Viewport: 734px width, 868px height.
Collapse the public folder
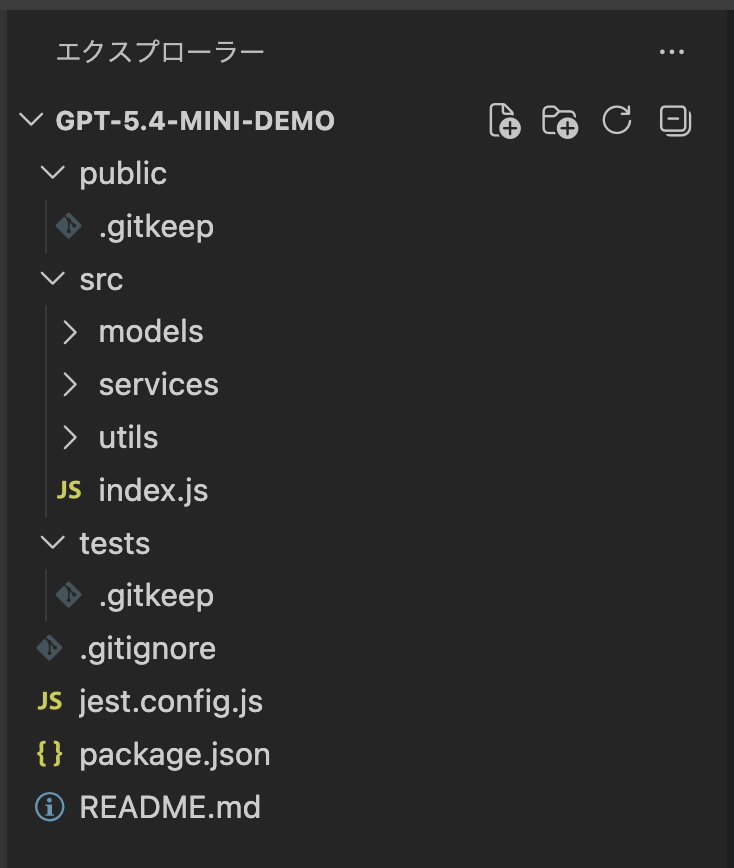(x=53, y=172)
